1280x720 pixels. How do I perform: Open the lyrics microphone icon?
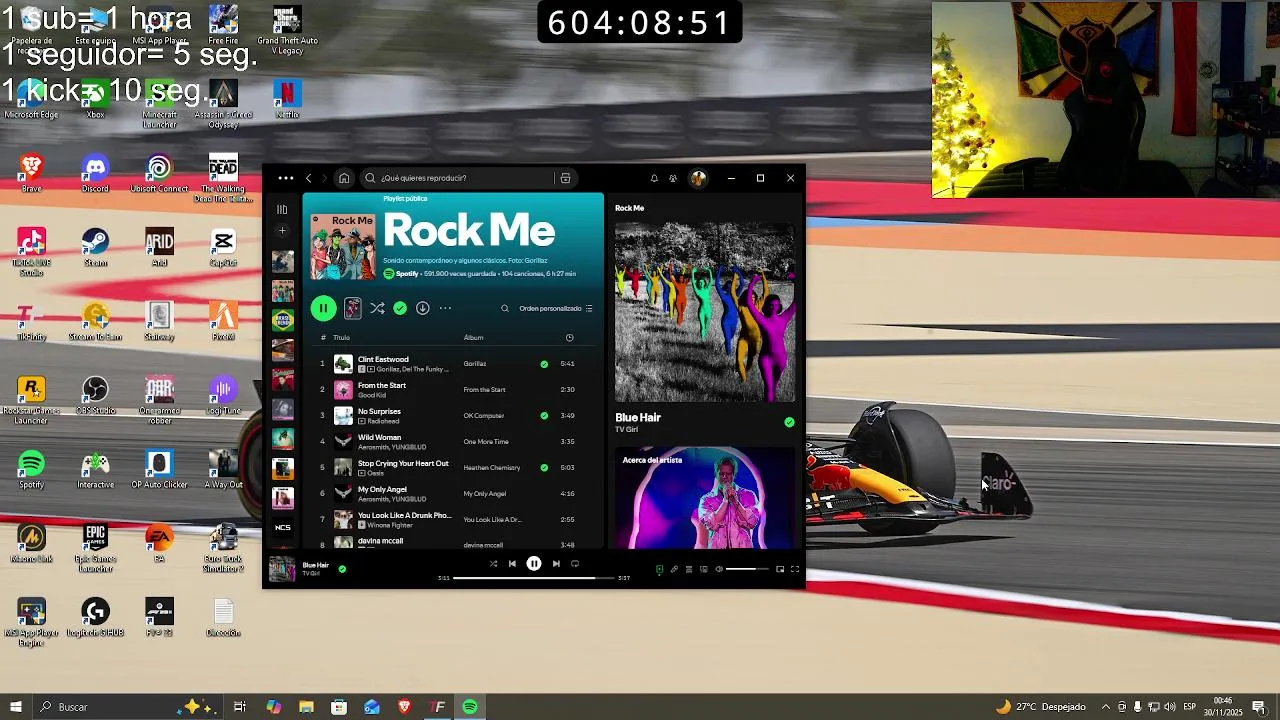coord(674,569)
